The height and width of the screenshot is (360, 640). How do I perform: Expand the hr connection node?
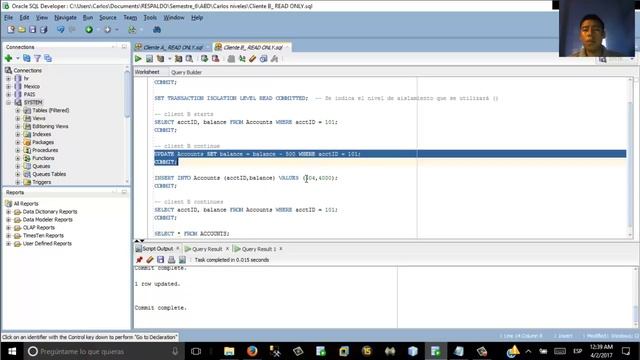[8, 78]
